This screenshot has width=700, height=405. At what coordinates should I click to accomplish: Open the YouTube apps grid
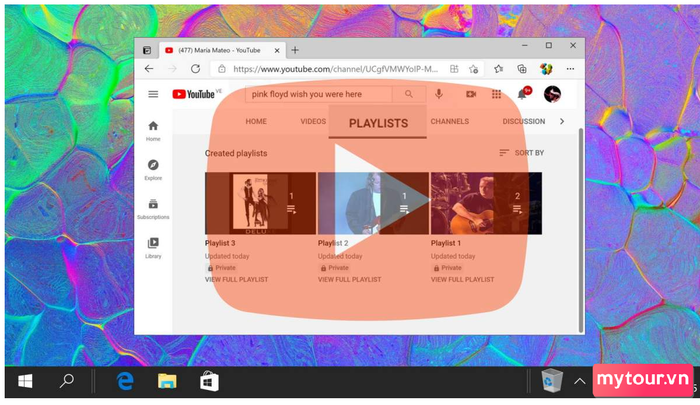496,94
